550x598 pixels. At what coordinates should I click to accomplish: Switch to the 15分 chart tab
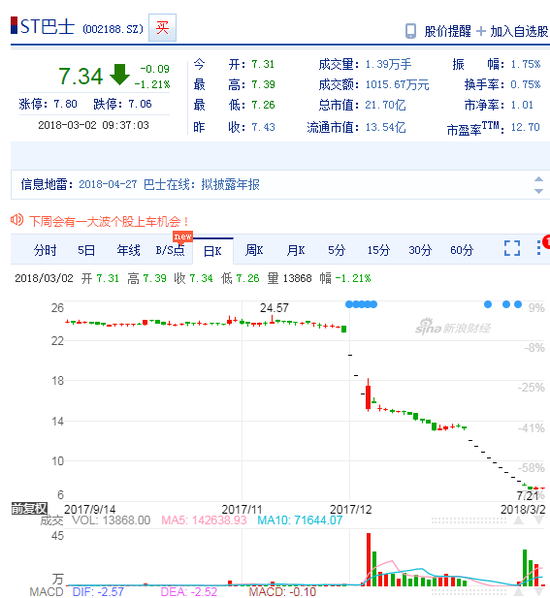coord(378,251)
